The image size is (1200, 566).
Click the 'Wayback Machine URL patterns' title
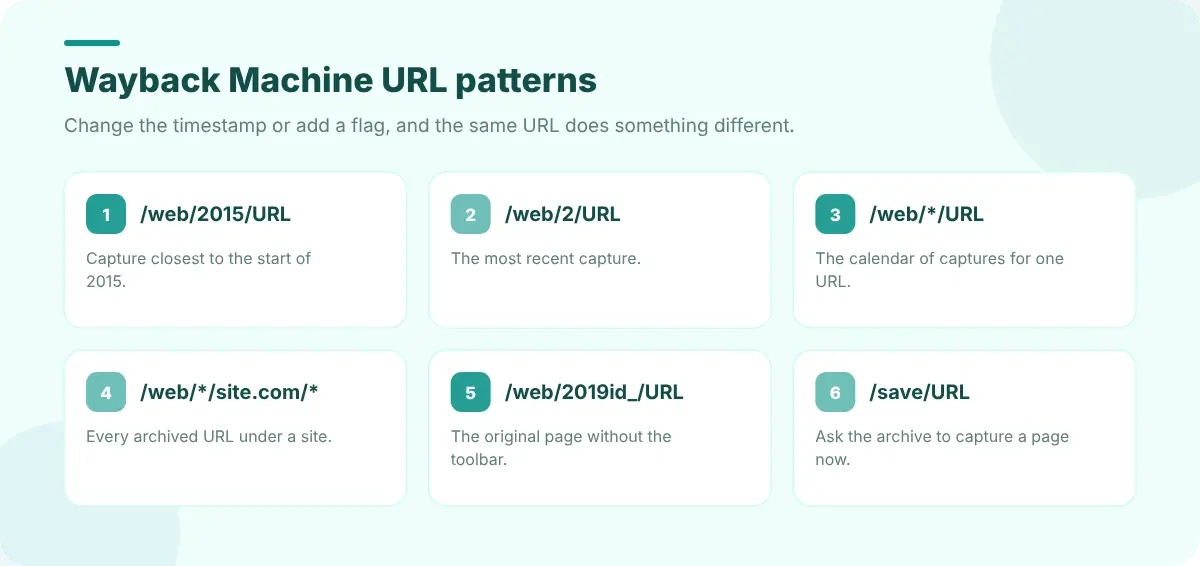coord(331,80)
